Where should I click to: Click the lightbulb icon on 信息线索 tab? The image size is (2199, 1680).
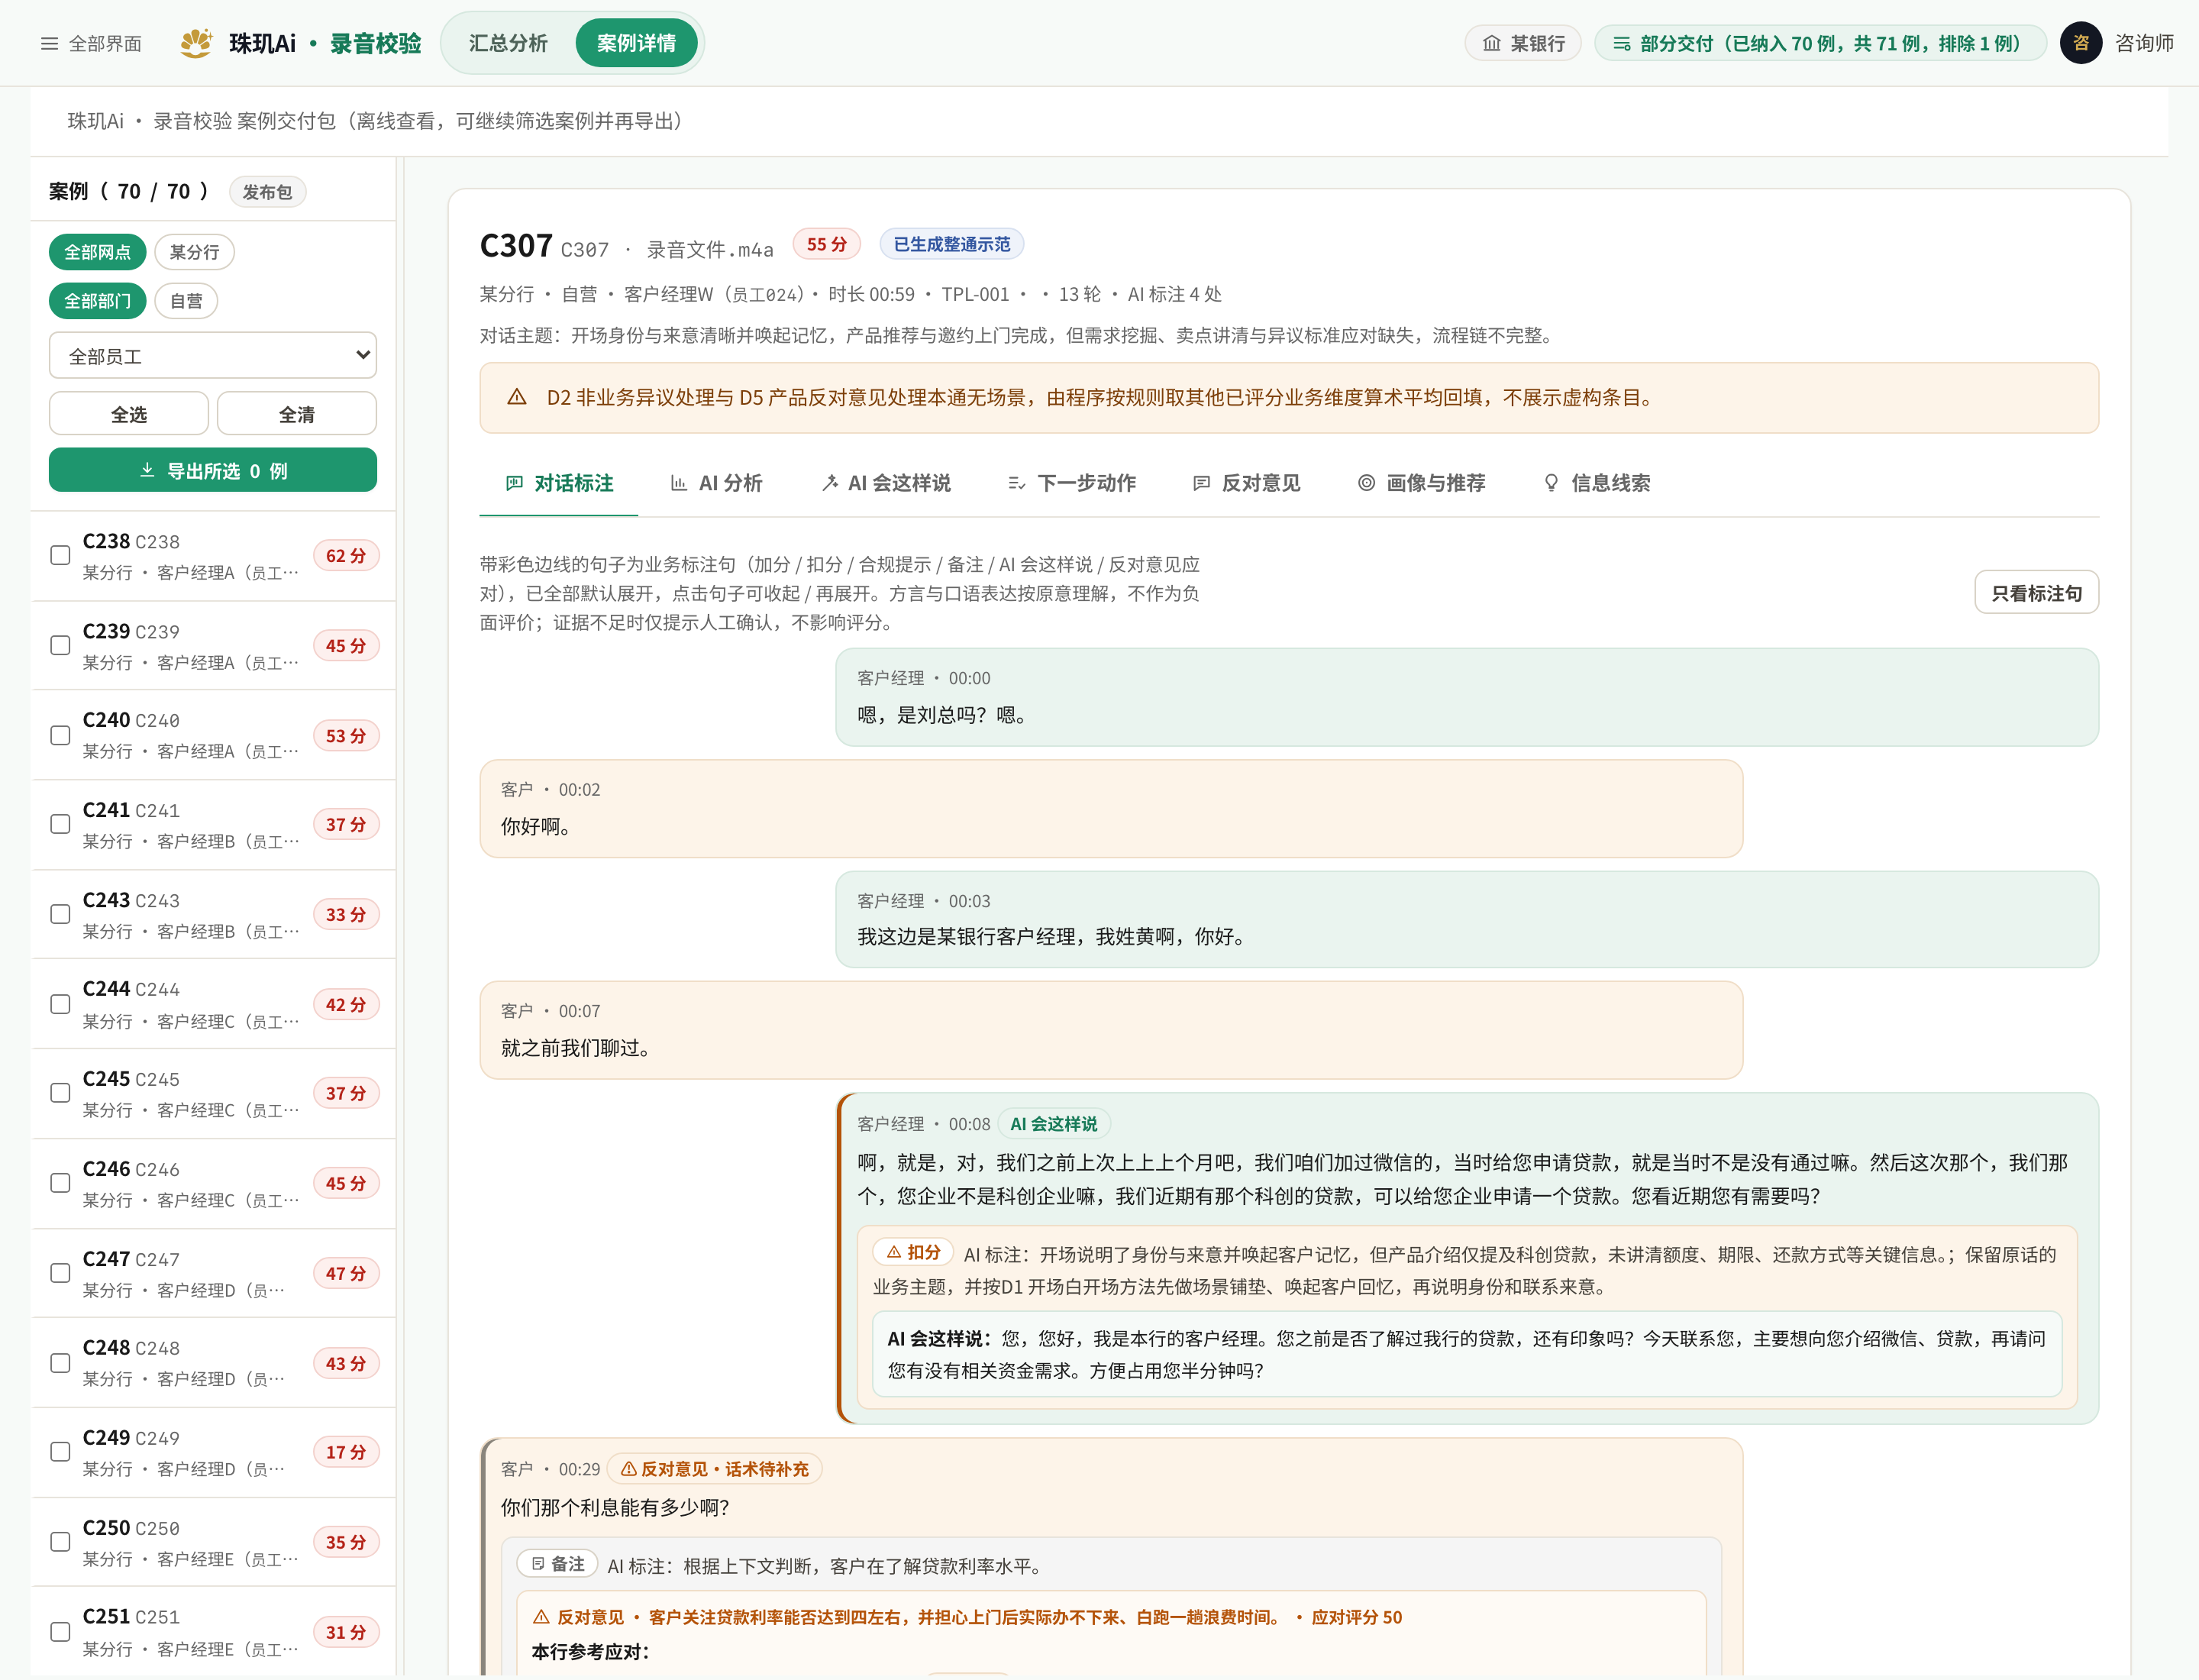click(x=1551, y=483)
